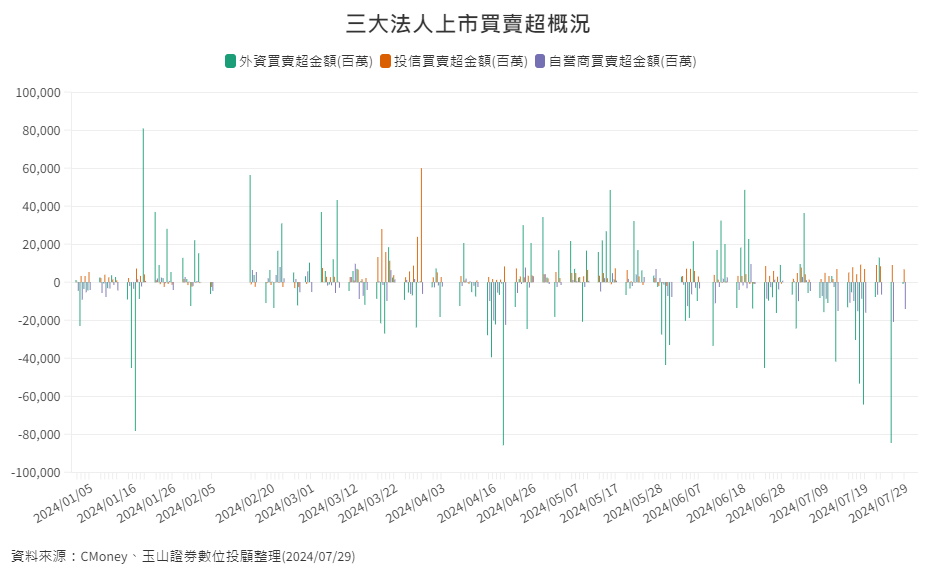Viewport: 936px width, 575px height.
Task: Click the 2024/04/26 date label
Action: tap(507, 504)
